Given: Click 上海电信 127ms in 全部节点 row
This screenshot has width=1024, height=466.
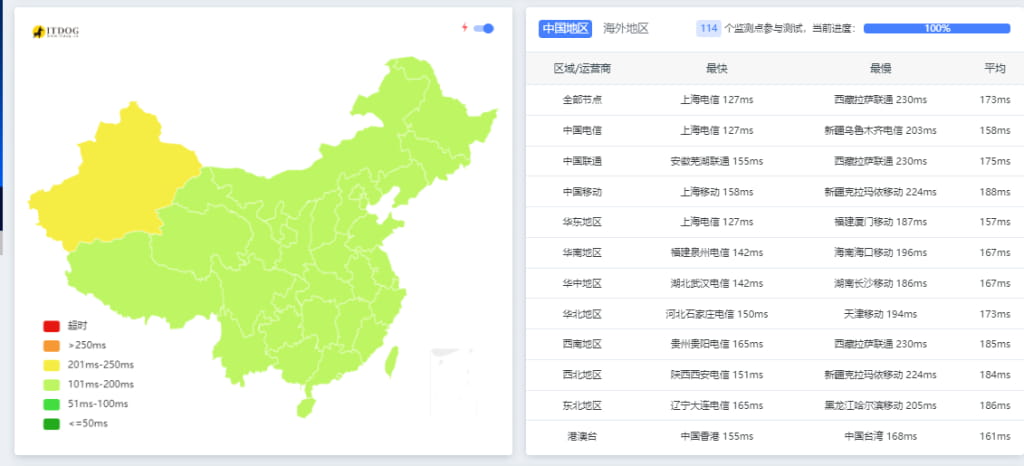Looking at the screenshot, I should point(716,100).
